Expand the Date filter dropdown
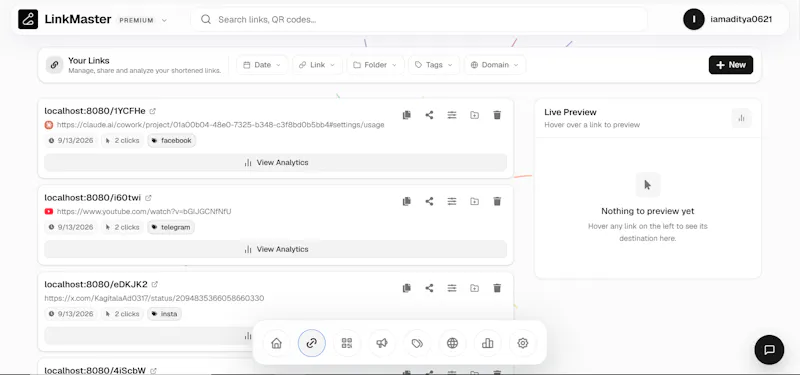Viewport: 800px width, 375px height. 262,65
